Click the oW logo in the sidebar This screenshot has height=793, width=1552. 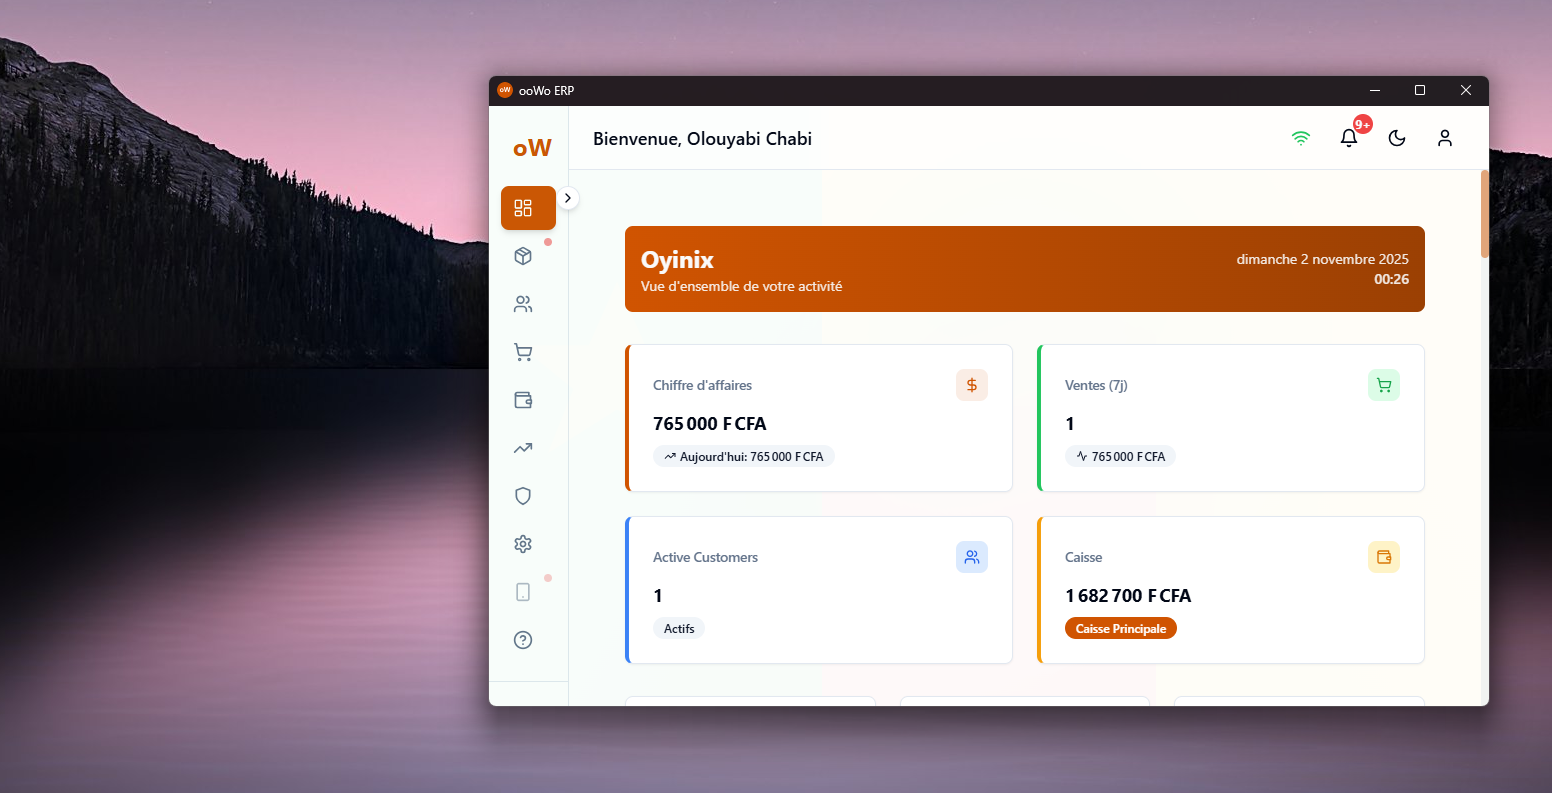tap(531, 147)
